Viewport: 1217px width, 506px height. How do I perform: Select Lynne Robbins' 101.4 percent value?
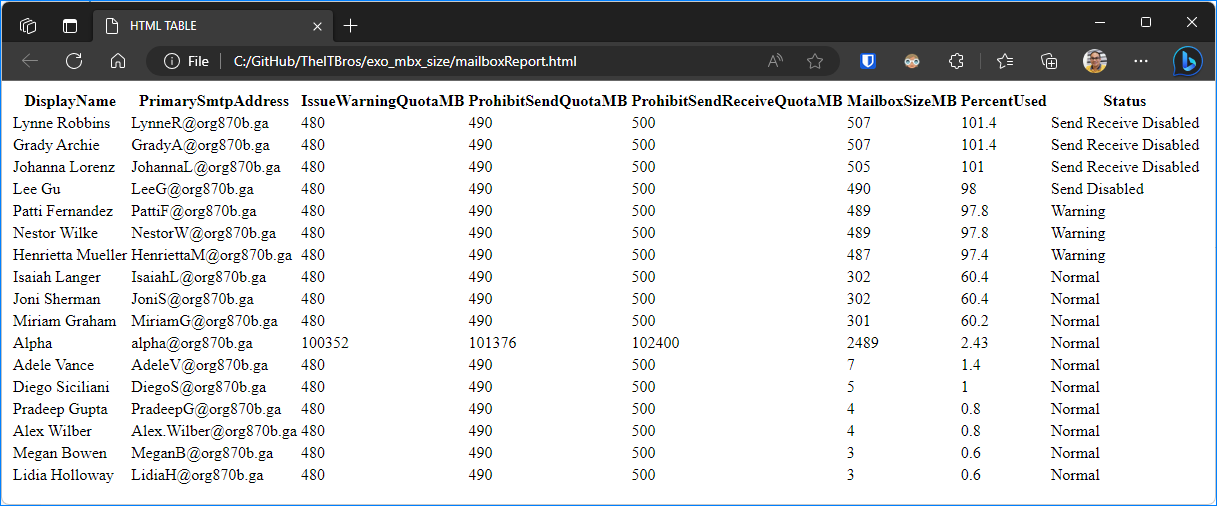979,123
